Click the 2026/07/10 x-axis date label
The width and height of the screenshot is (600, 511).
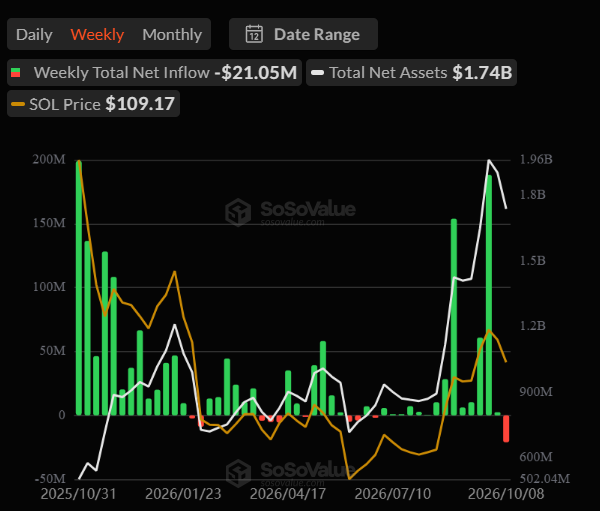pos(393,494)
